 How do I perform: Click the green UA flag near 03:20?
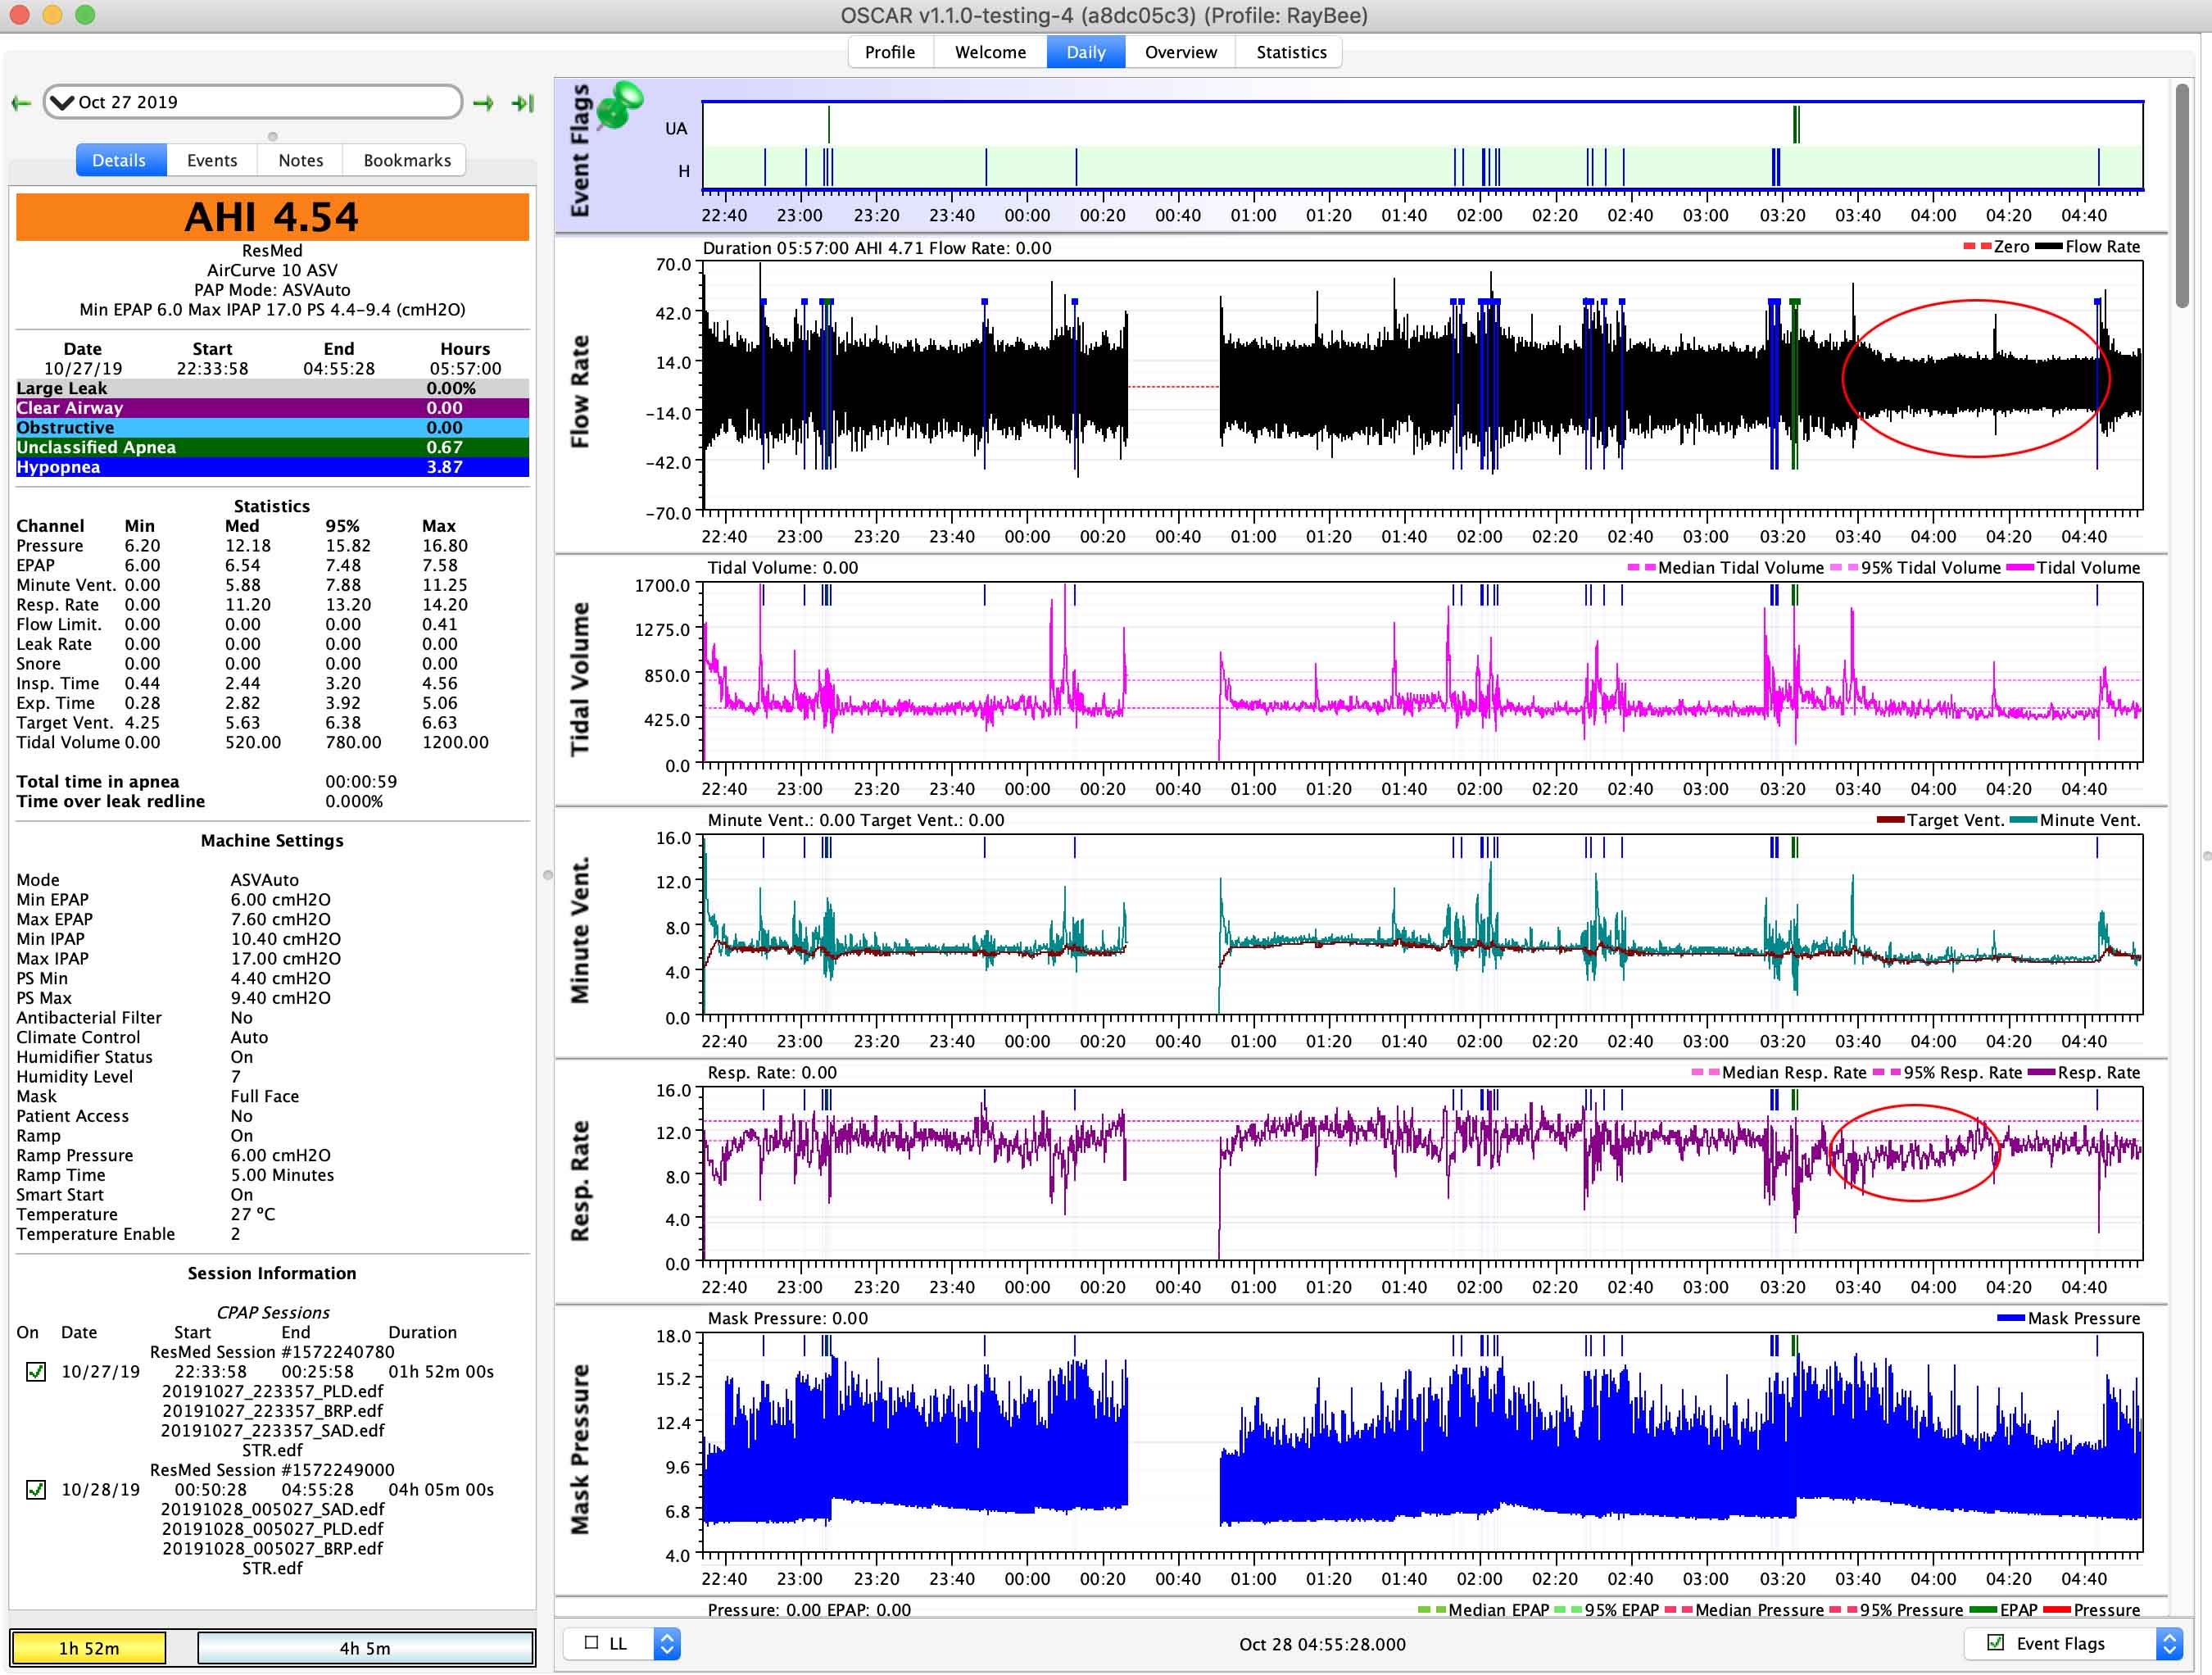tap(1797, 125)
